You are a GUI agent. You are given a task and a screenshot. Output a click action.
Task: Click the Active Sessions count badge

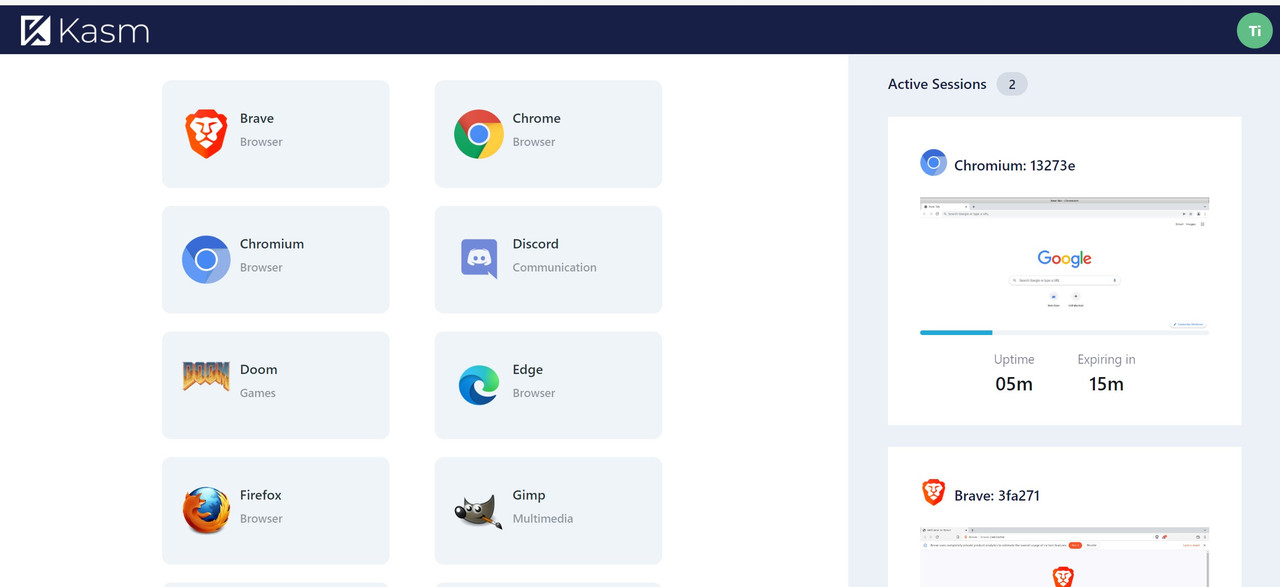pos(1012,84)
